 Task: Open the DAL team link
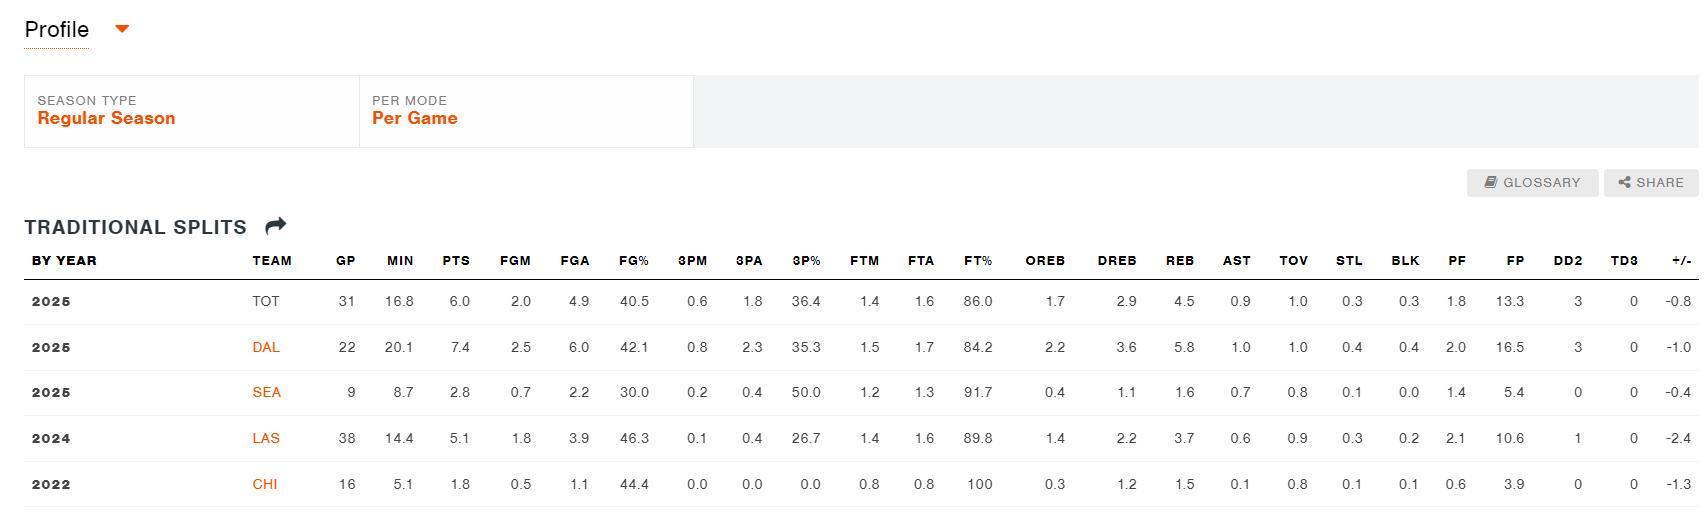point(266,347)
